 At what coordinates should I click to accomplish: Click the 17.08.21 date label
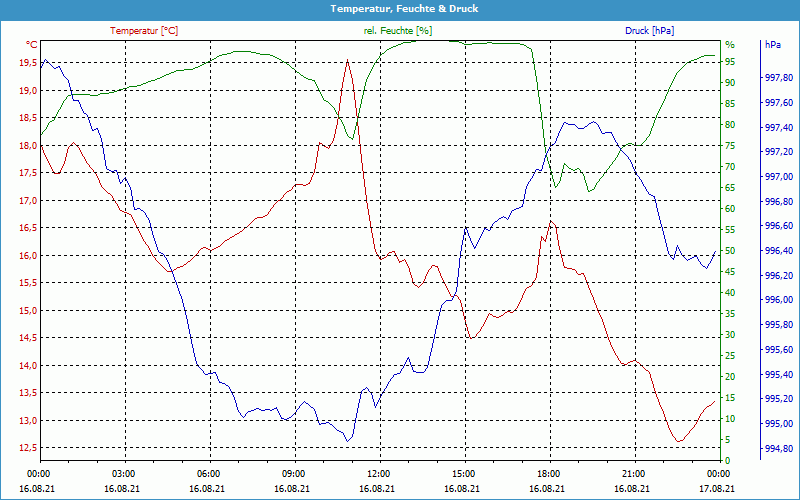click(717, 489)
